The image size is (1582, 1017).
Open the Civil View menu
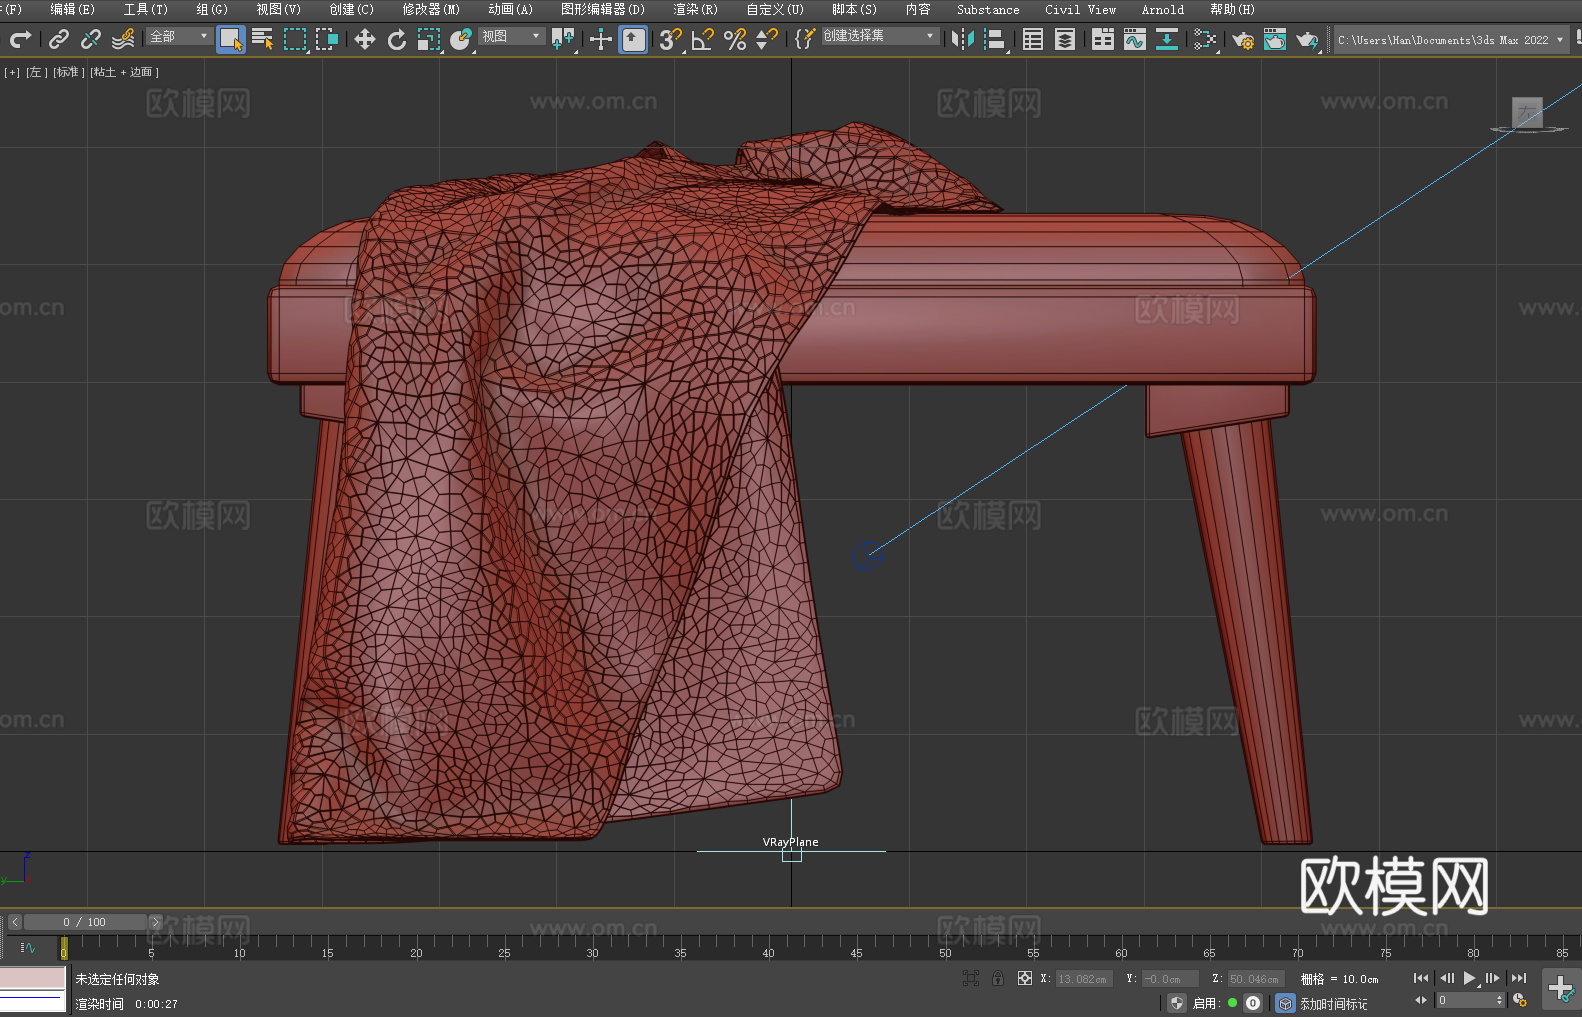tap(1081, 9)
